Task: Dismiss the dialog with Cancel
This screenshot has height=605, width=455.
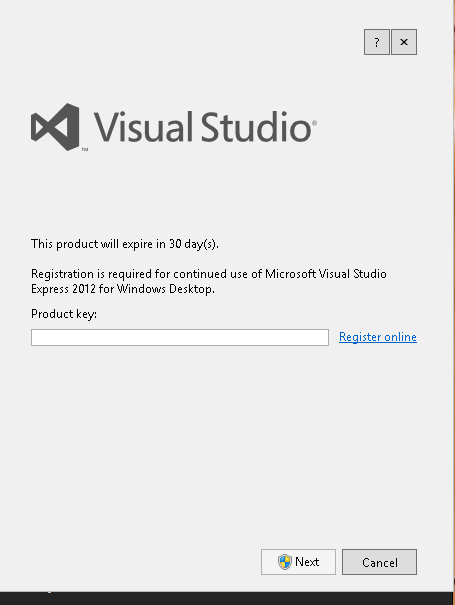Action: coord(379,562)
